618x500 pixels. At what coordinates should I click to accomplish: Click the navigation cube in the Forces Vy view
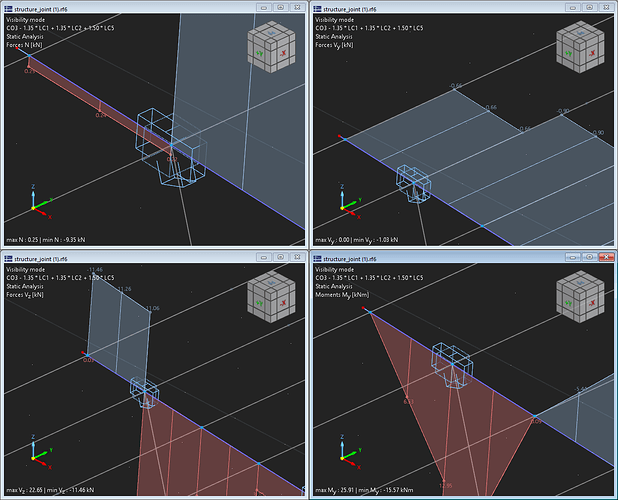[581, 44]
